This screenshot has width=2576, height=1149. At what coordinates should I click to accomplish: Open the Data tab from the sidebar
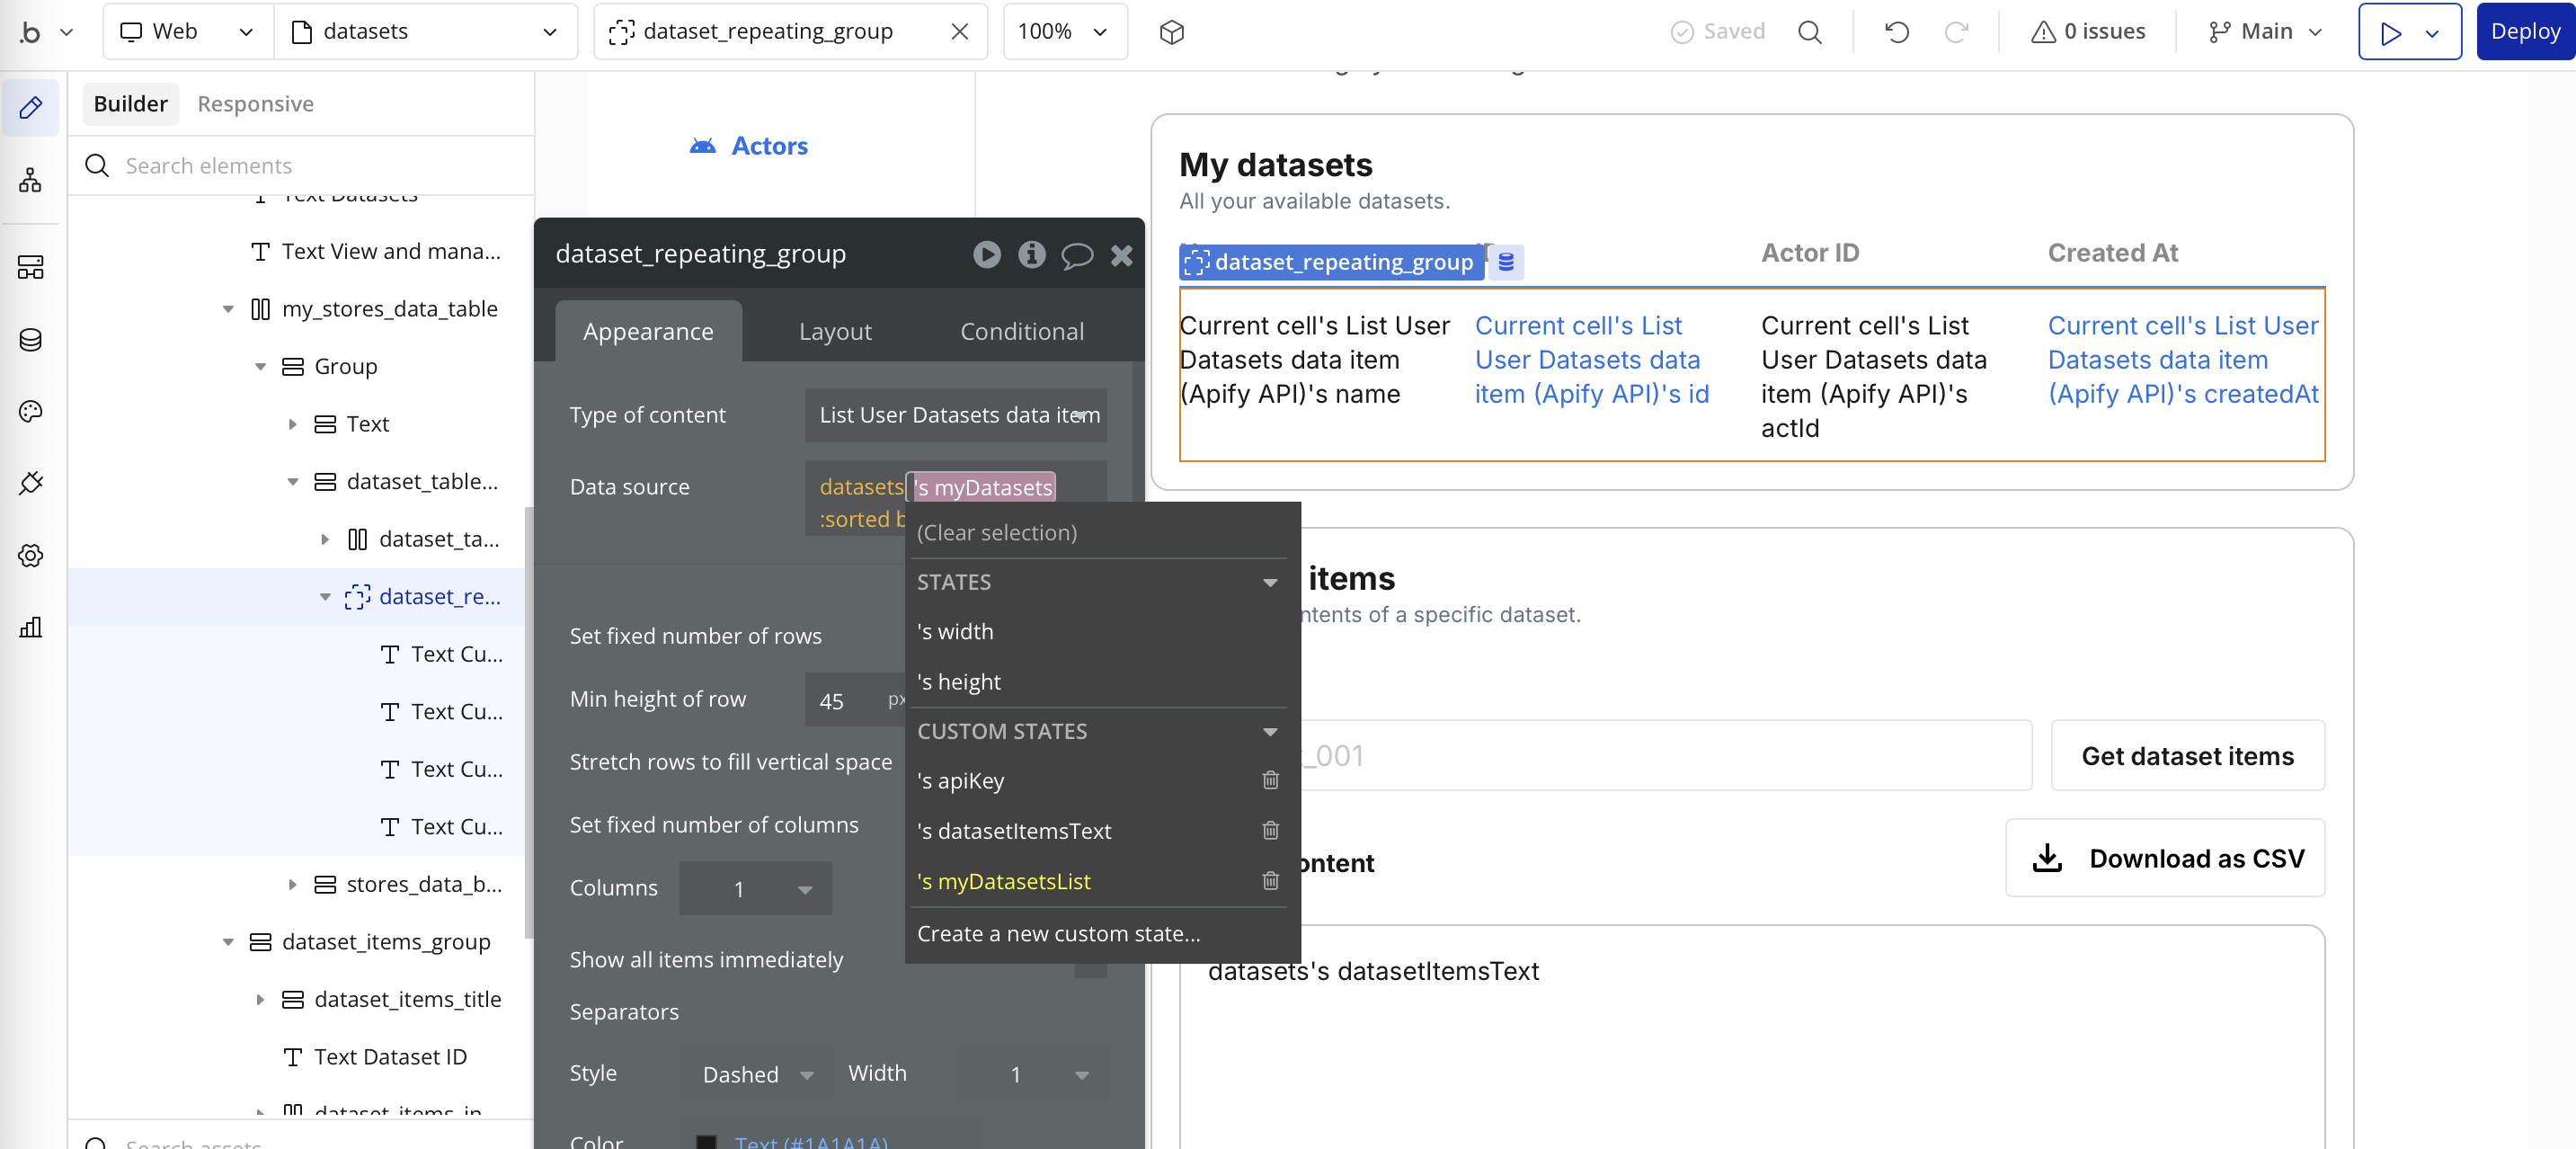point(30,339)
